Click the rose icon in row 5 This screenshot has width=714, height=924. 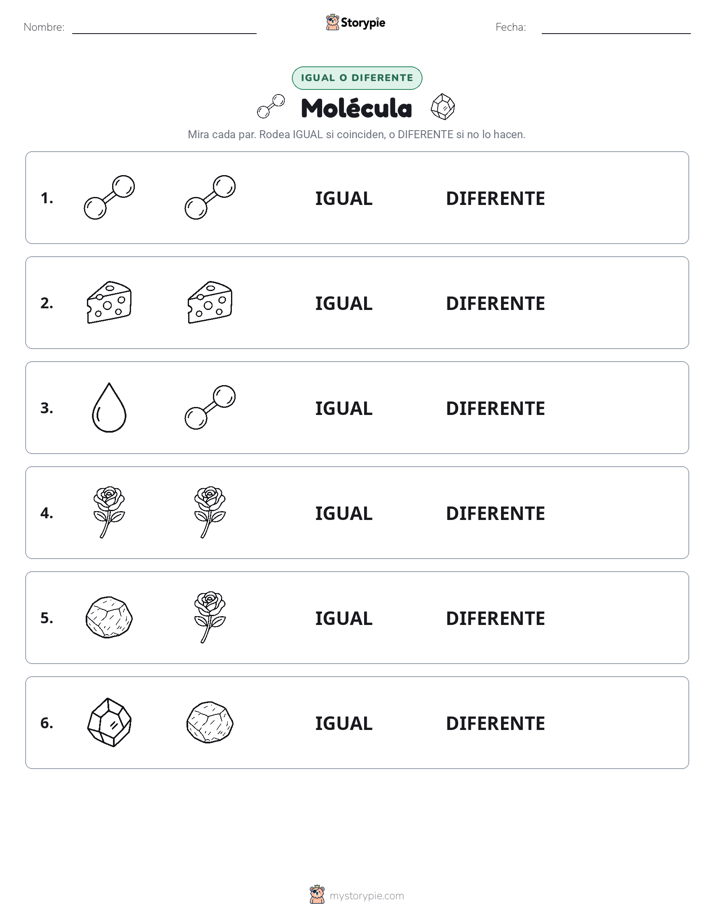[x=210, y=617]
